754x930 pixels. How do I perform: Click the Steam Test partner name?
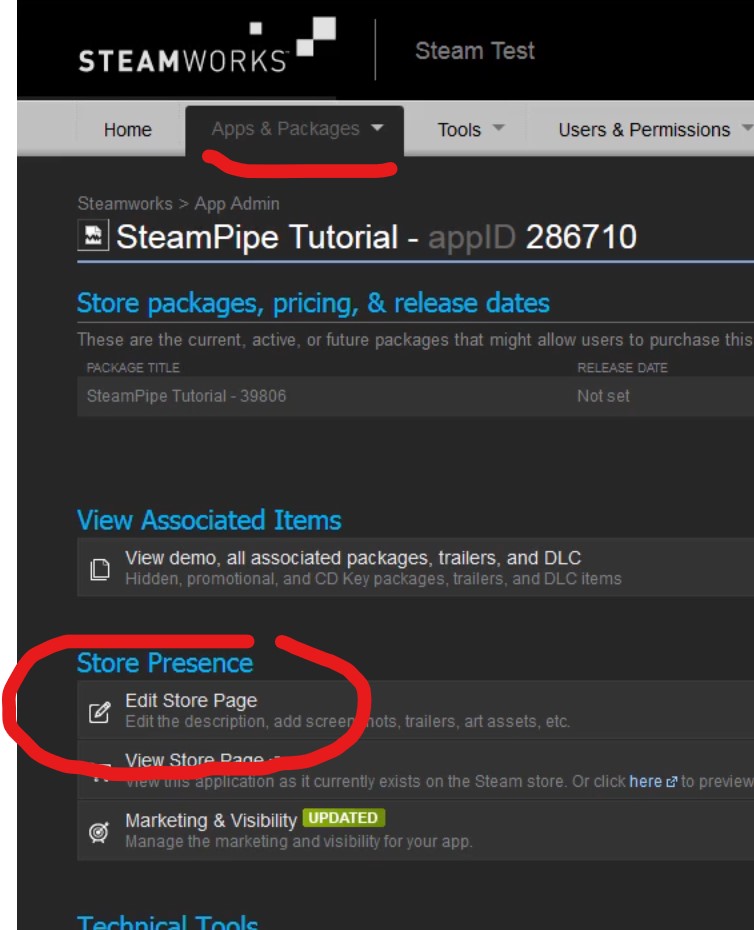click(475, 51)
